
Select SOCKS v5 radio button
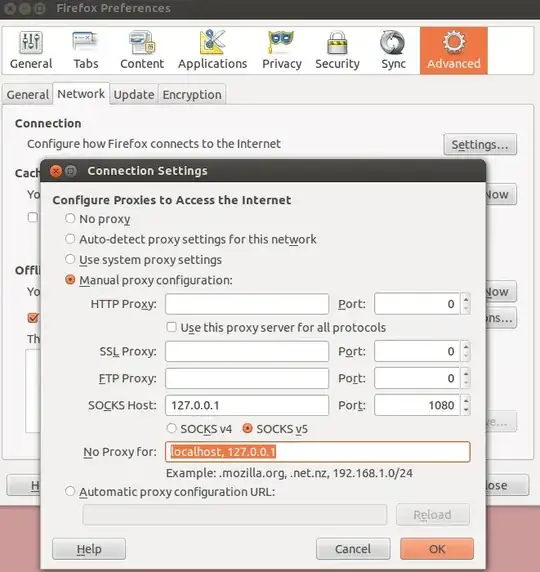[x=247, y=428]
